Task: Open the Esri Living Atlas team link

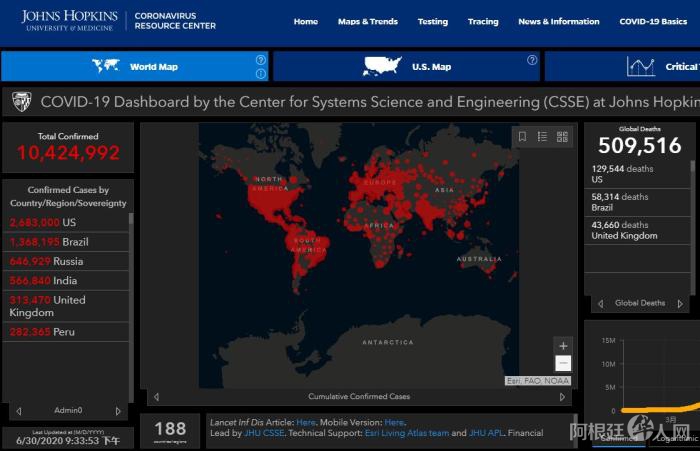Action: (x=411, y=433)
